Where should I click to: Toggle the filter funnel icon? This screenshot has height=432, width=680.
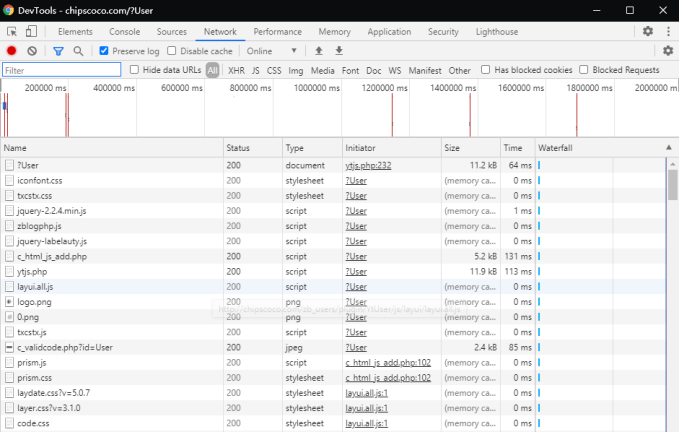click(x=58, y=51)
